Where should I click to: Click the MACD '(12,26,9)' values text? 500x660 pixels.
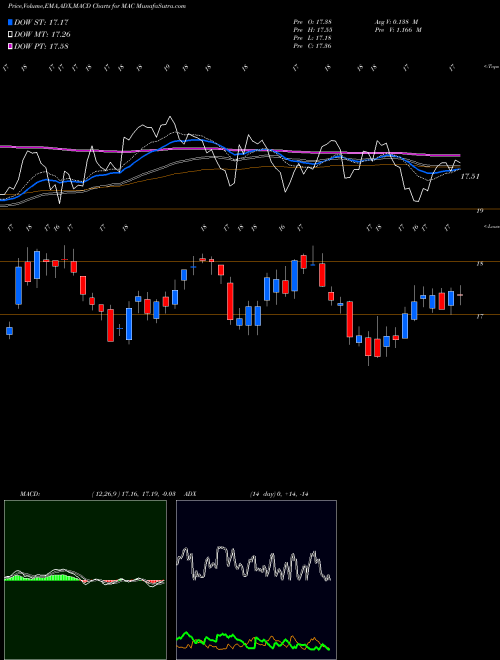coord(133,494)
